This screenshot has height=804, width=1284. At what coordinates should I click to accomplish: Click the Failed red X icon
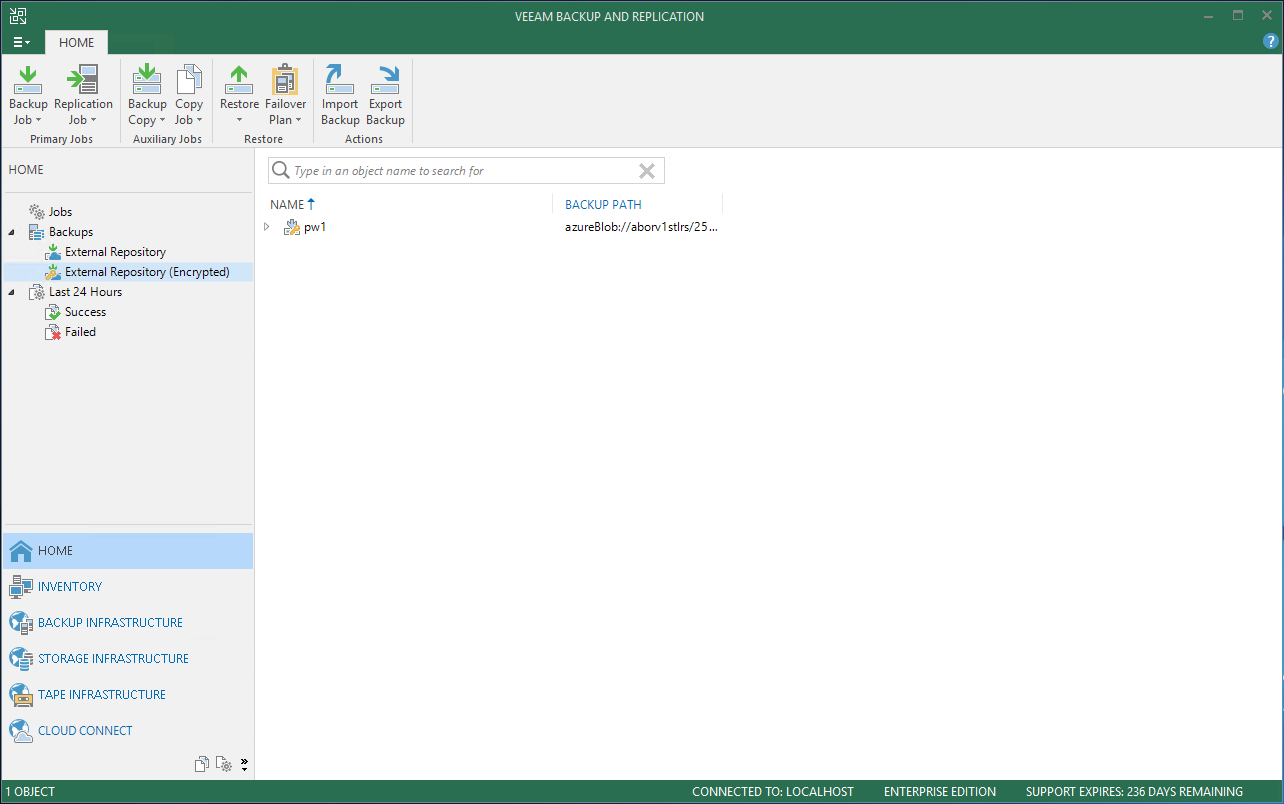(53, 332)
